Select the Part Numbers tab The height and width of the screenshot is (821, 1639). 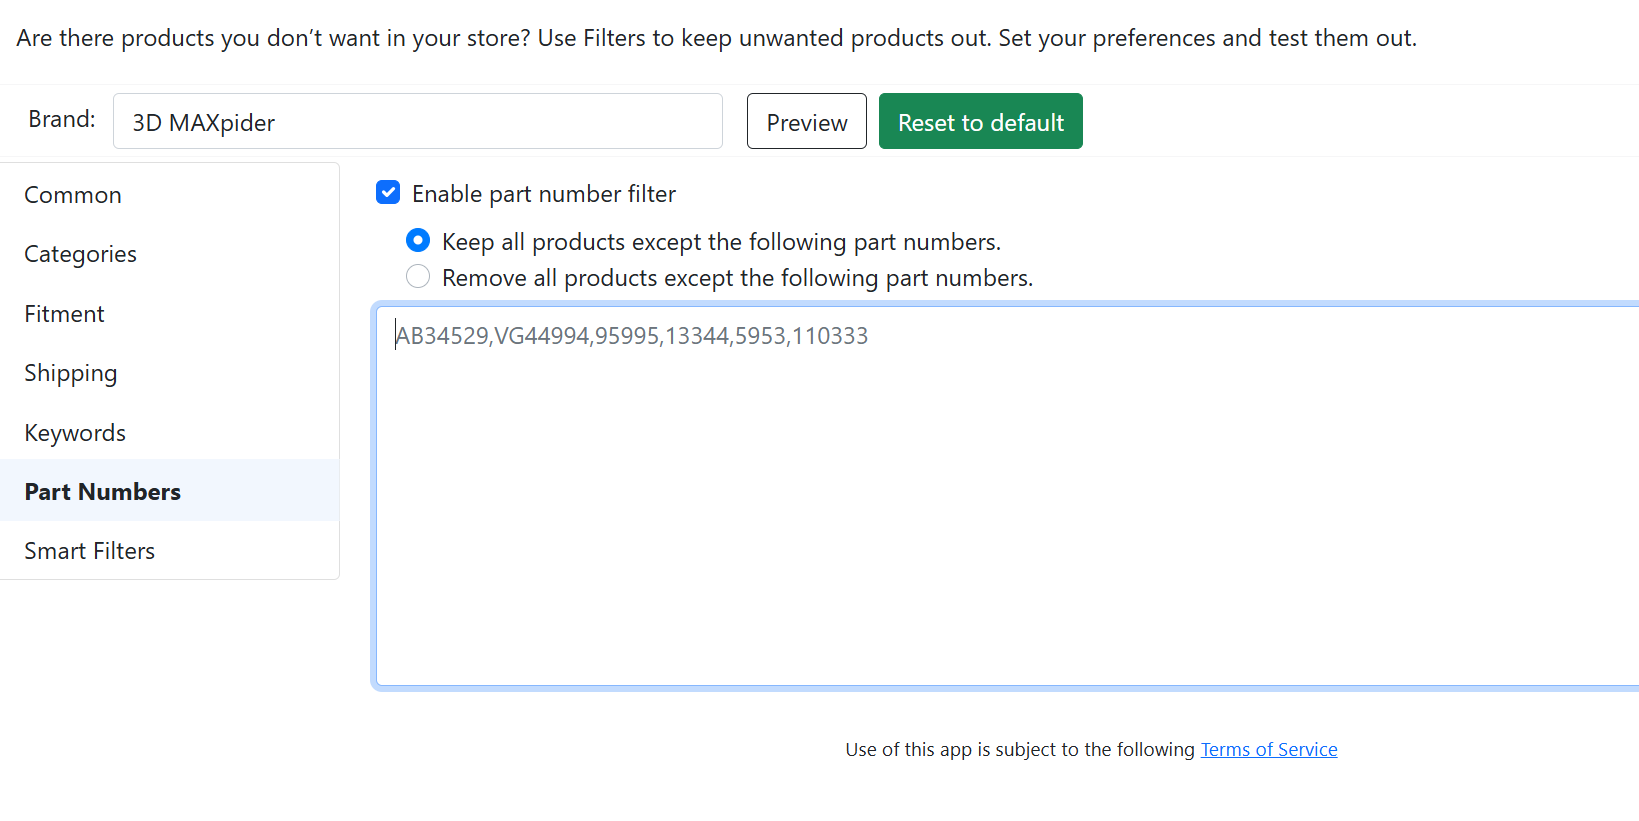(102, 492)
